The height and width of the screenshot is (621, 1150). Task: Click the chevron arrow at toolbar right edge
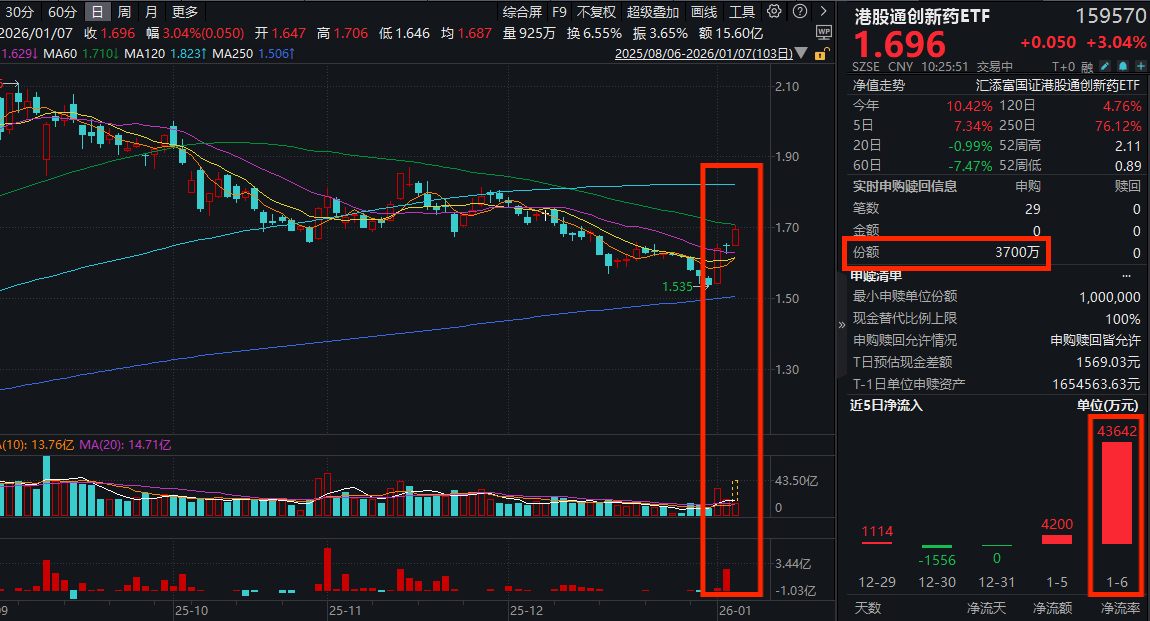point(823,11)
